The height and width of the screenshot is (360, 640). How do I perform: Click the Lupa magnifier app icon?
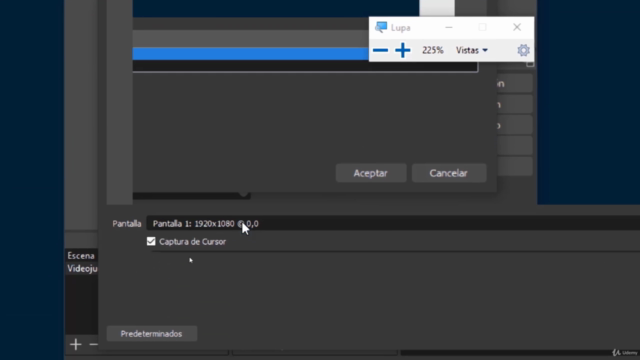[381, 27]
